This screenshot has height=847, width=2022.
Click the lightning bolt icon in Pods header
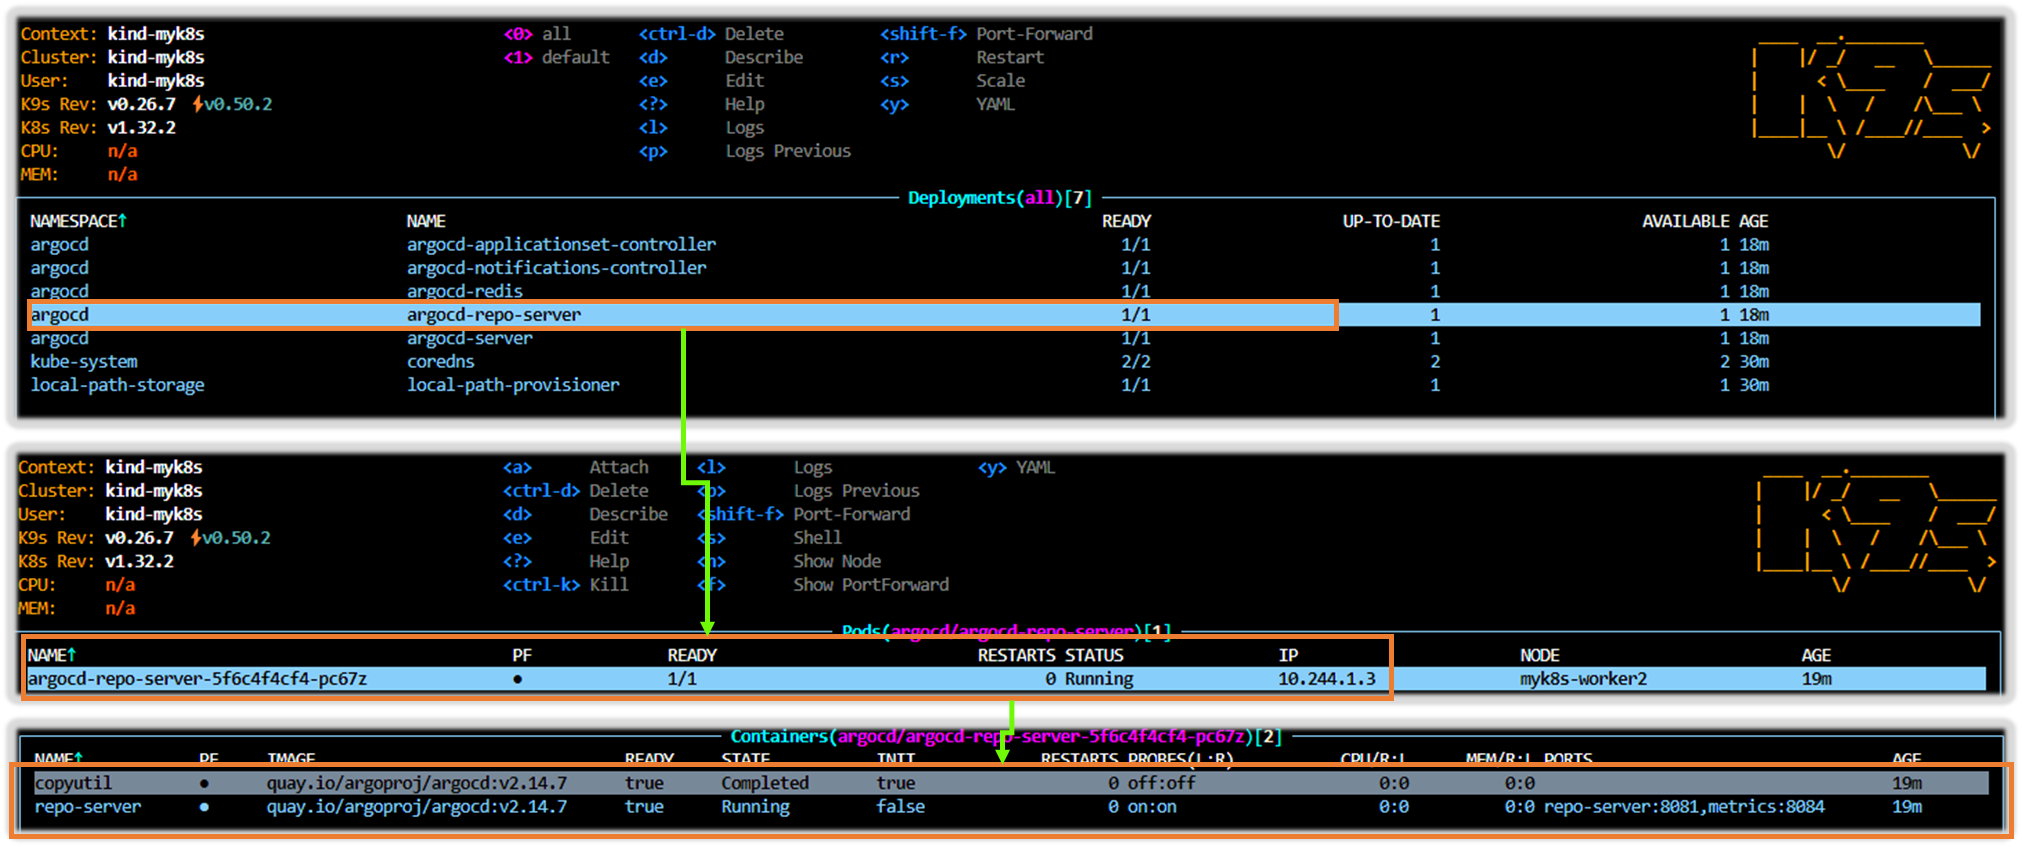tap(196, 538)
